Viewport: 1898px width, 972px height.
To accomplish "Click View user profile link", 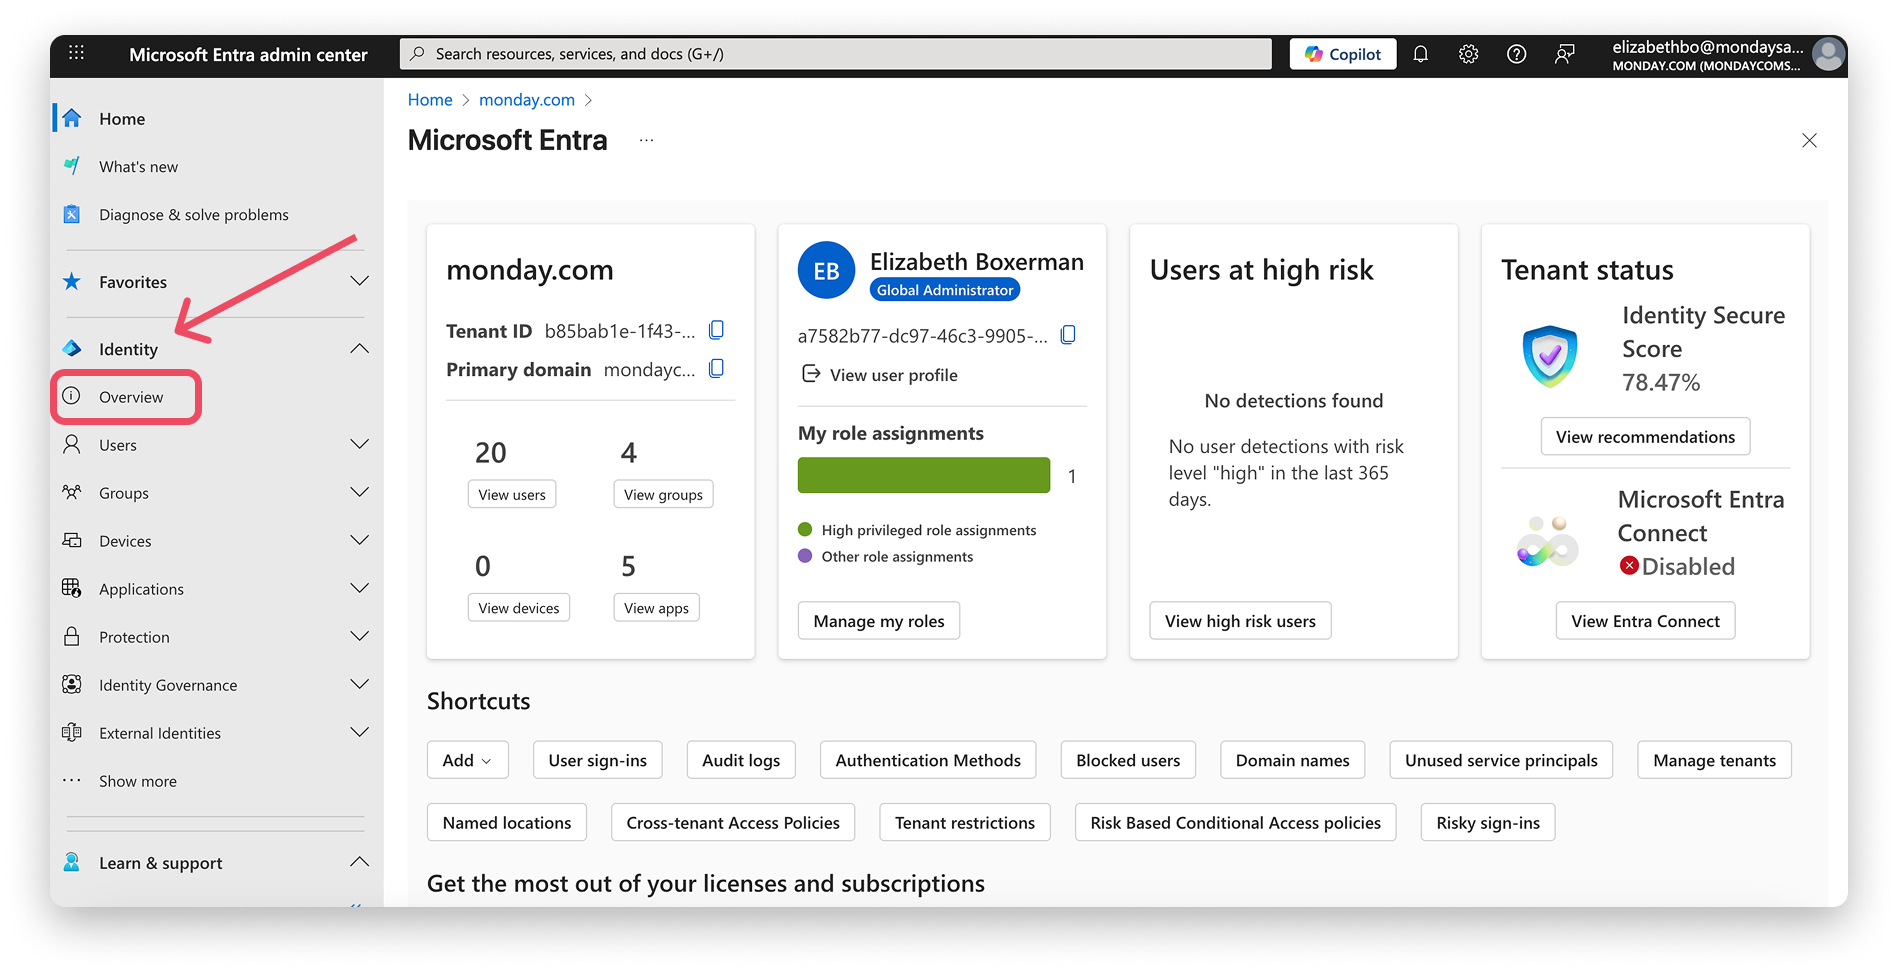I will (880, 375).
